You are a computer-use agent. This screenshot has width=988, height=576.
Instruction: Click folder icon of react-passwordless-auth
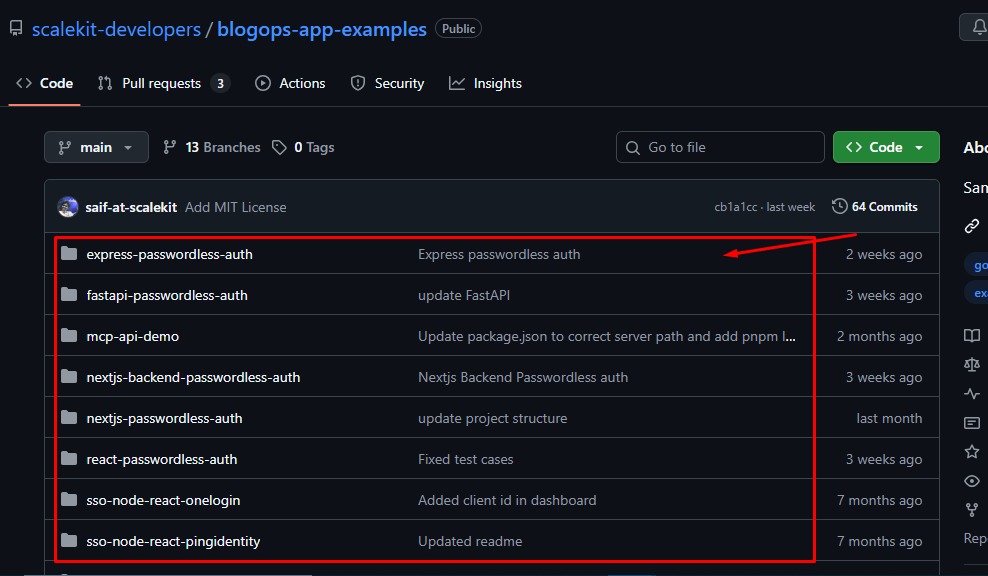point(69,458)
